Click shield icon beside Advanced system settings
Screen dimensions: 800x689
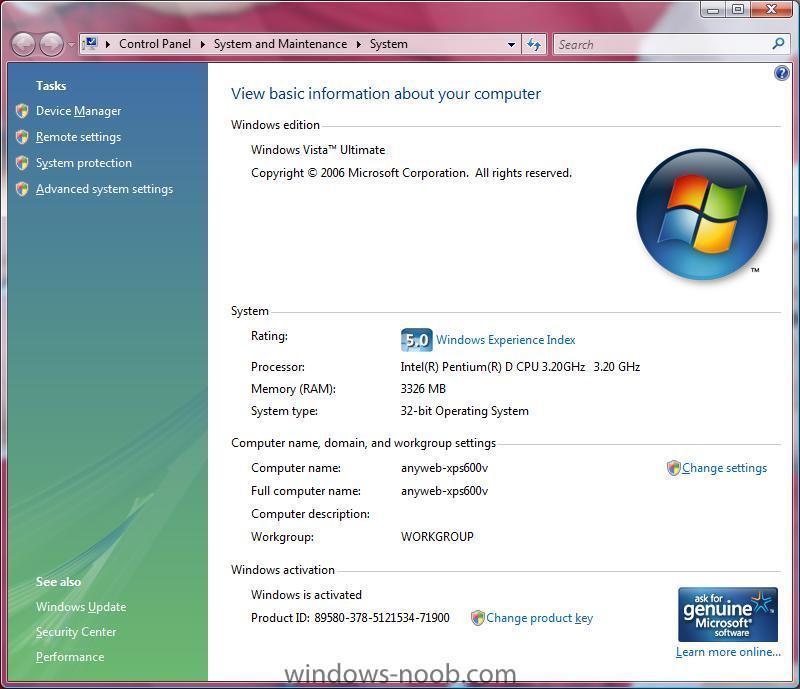[22, 189]
